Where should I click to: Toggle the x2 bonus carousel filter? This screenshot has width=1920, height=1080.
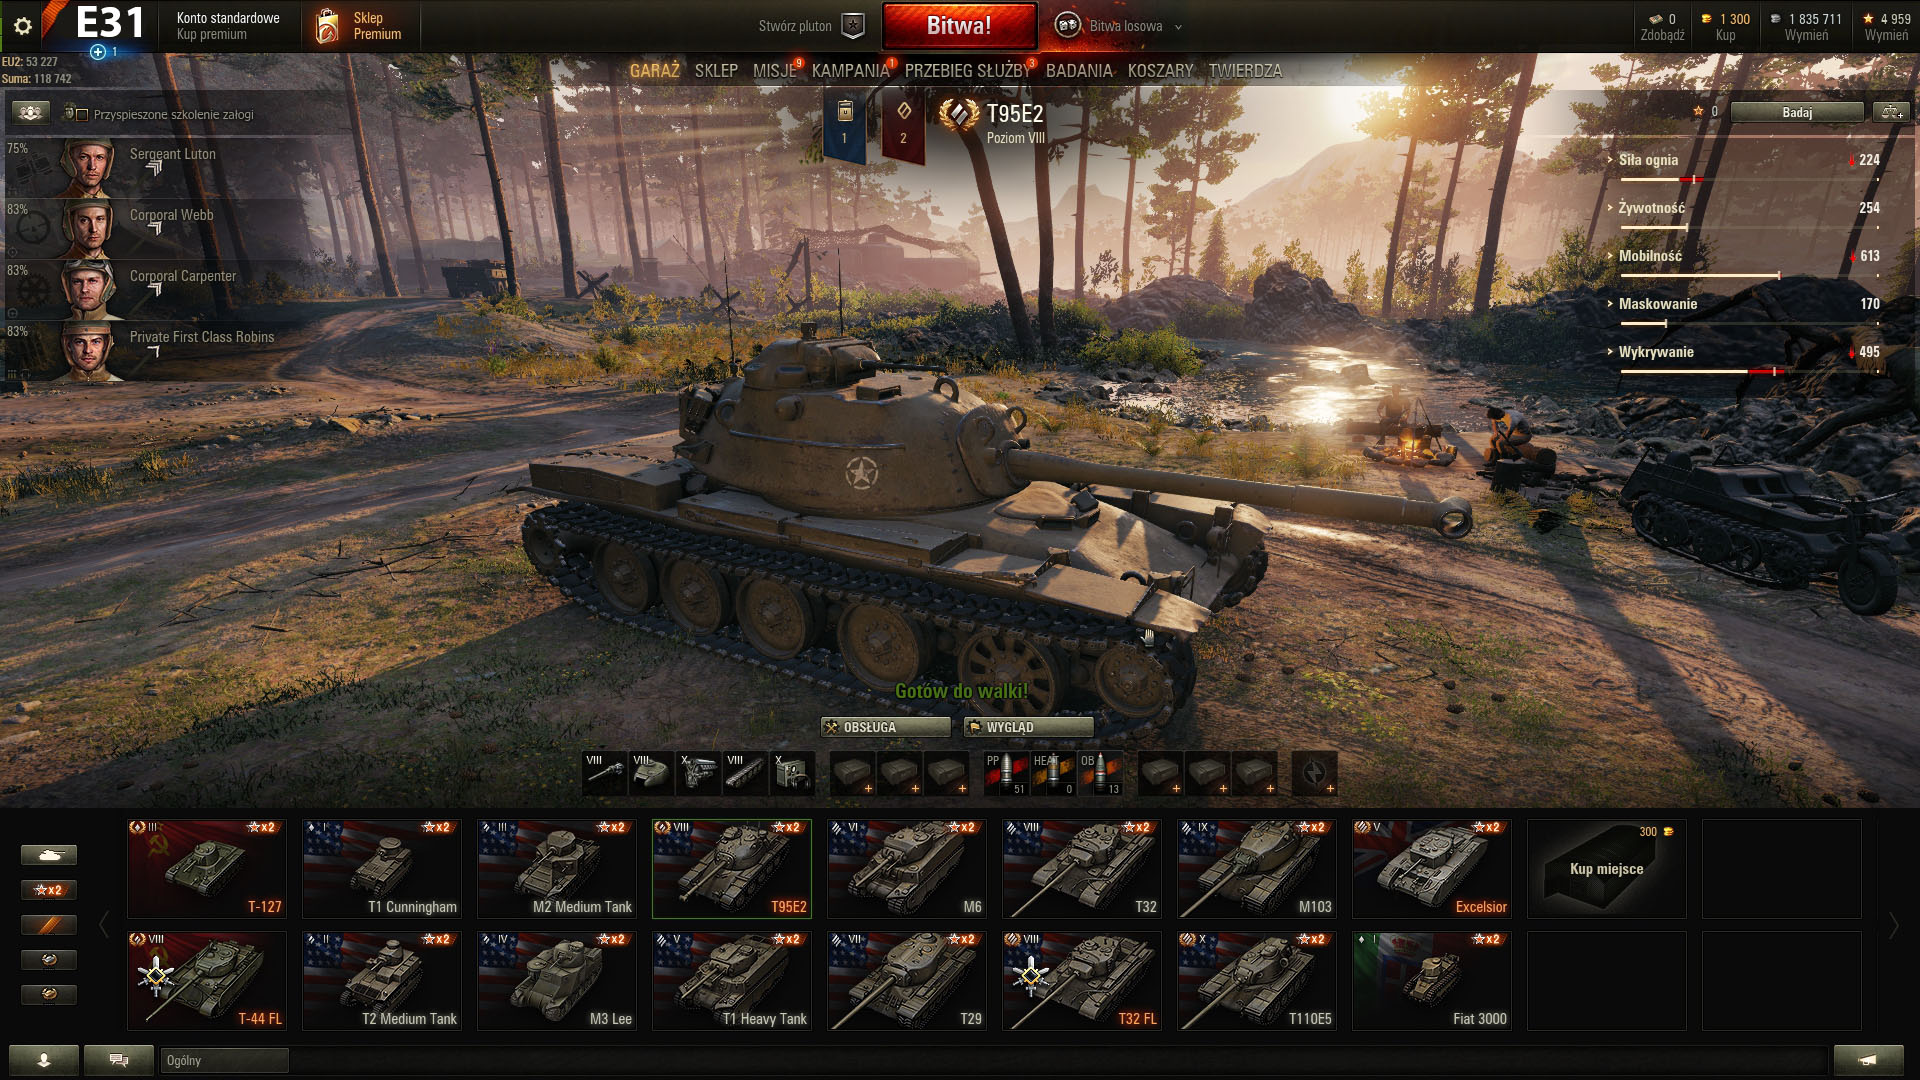[x=48, y=890]
